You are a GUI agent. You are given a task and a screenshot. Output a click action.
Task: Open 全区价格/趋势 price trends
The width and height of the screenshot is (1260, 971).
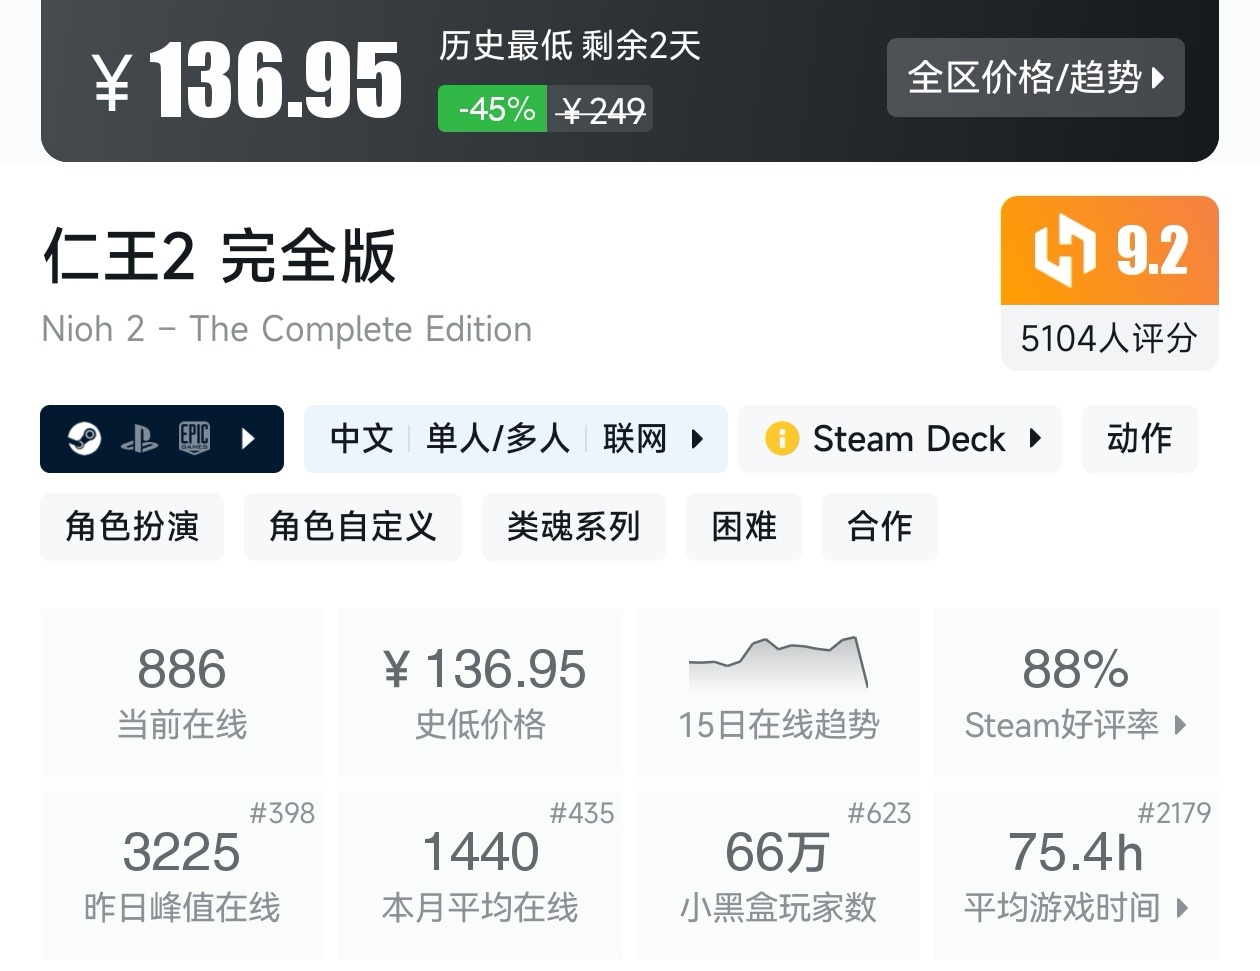[1035, 77]
